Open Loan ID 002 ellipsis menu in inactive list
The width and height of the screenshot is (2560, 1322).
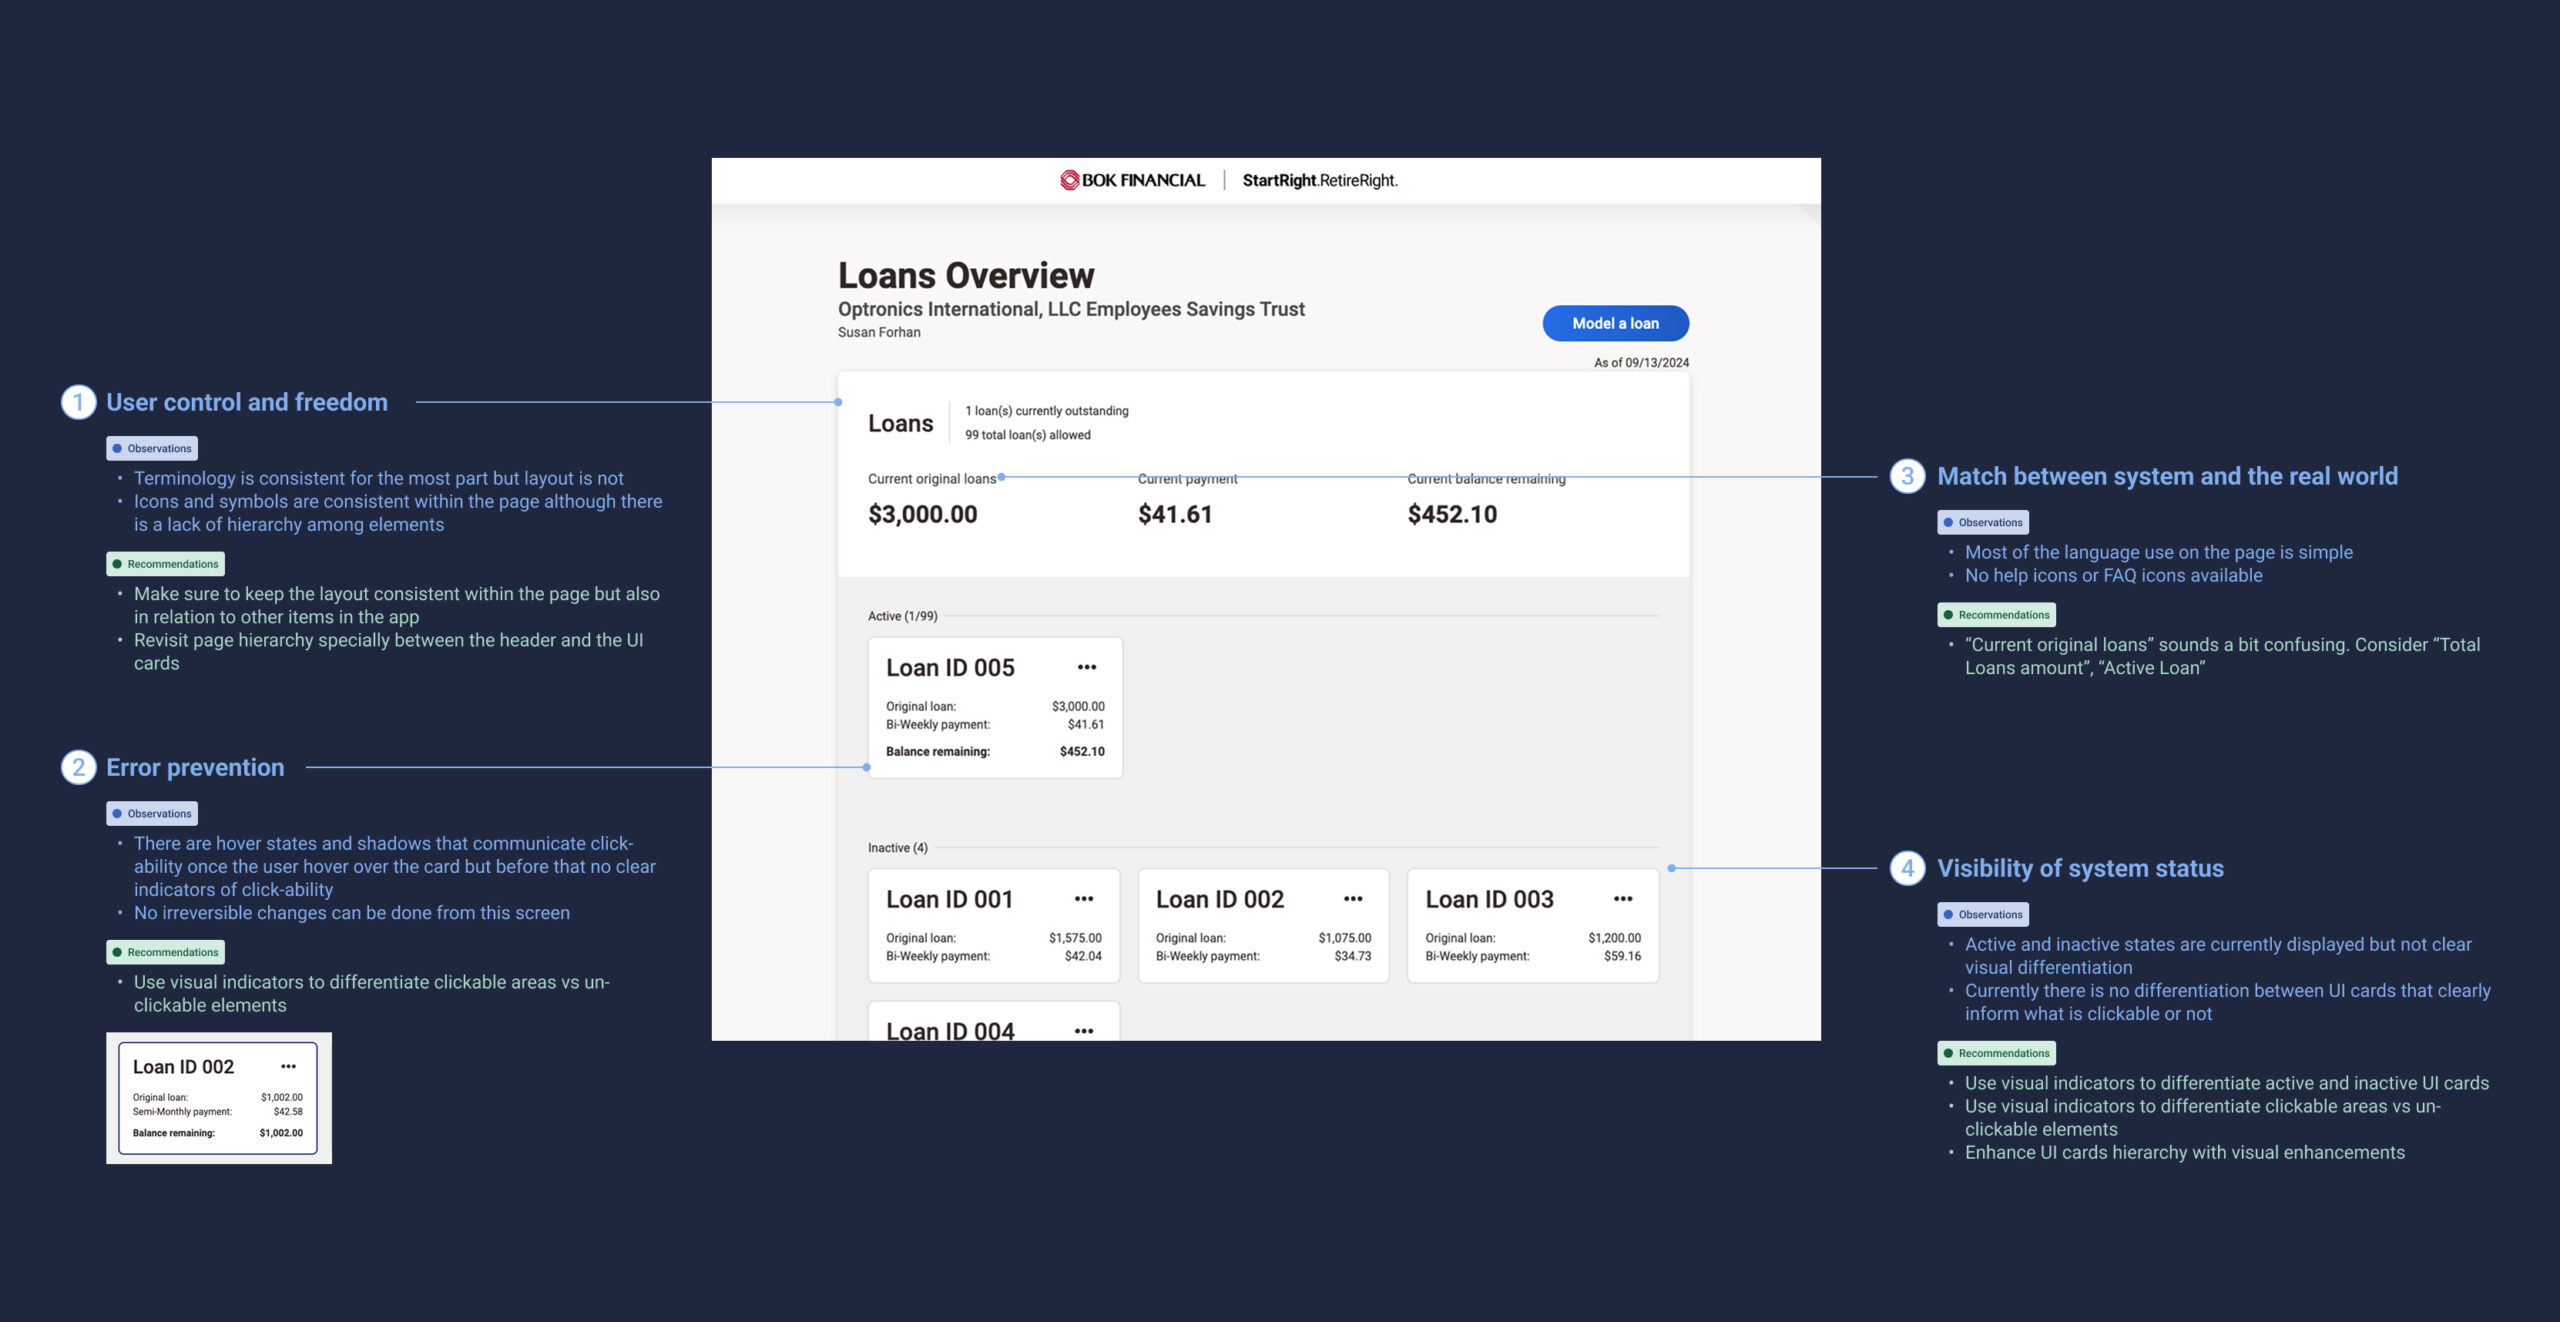[1352, 899]
